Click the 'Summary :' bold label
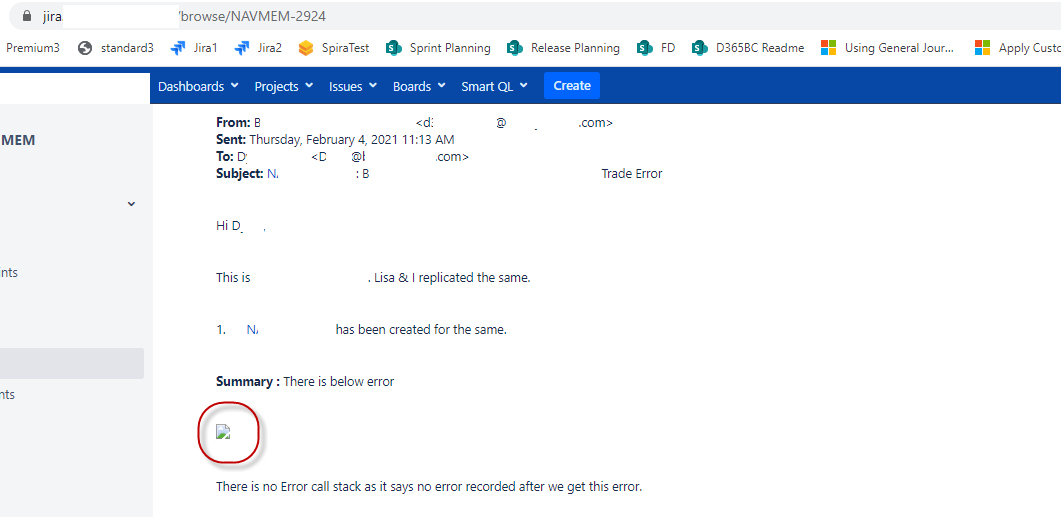The image size is (1061, 517). [x=248, y=382]
